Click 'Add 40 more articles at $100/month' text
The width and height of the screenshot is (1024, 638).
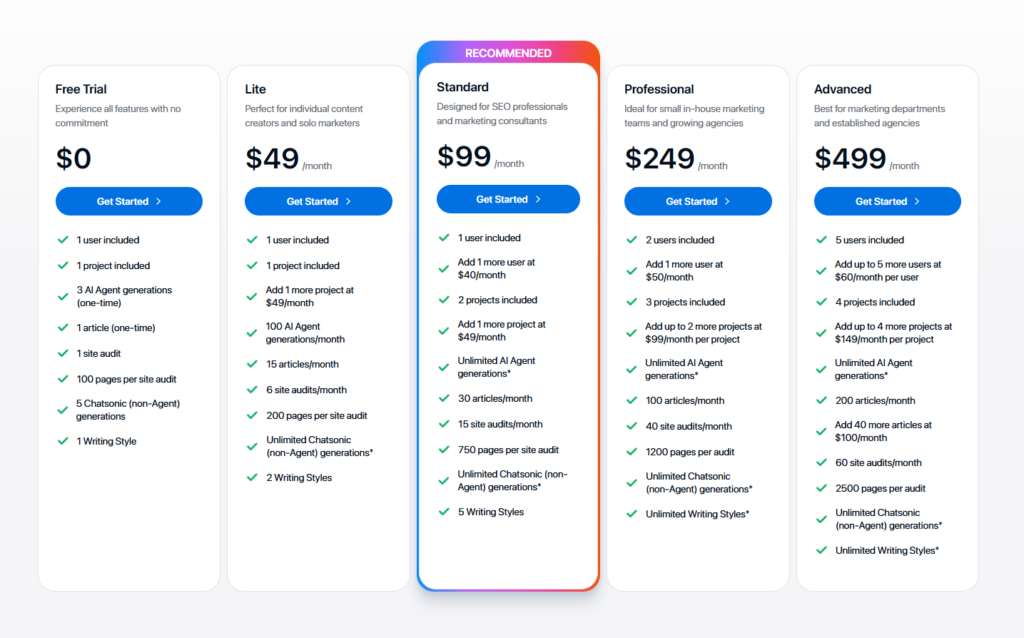(x=883, y=431)
